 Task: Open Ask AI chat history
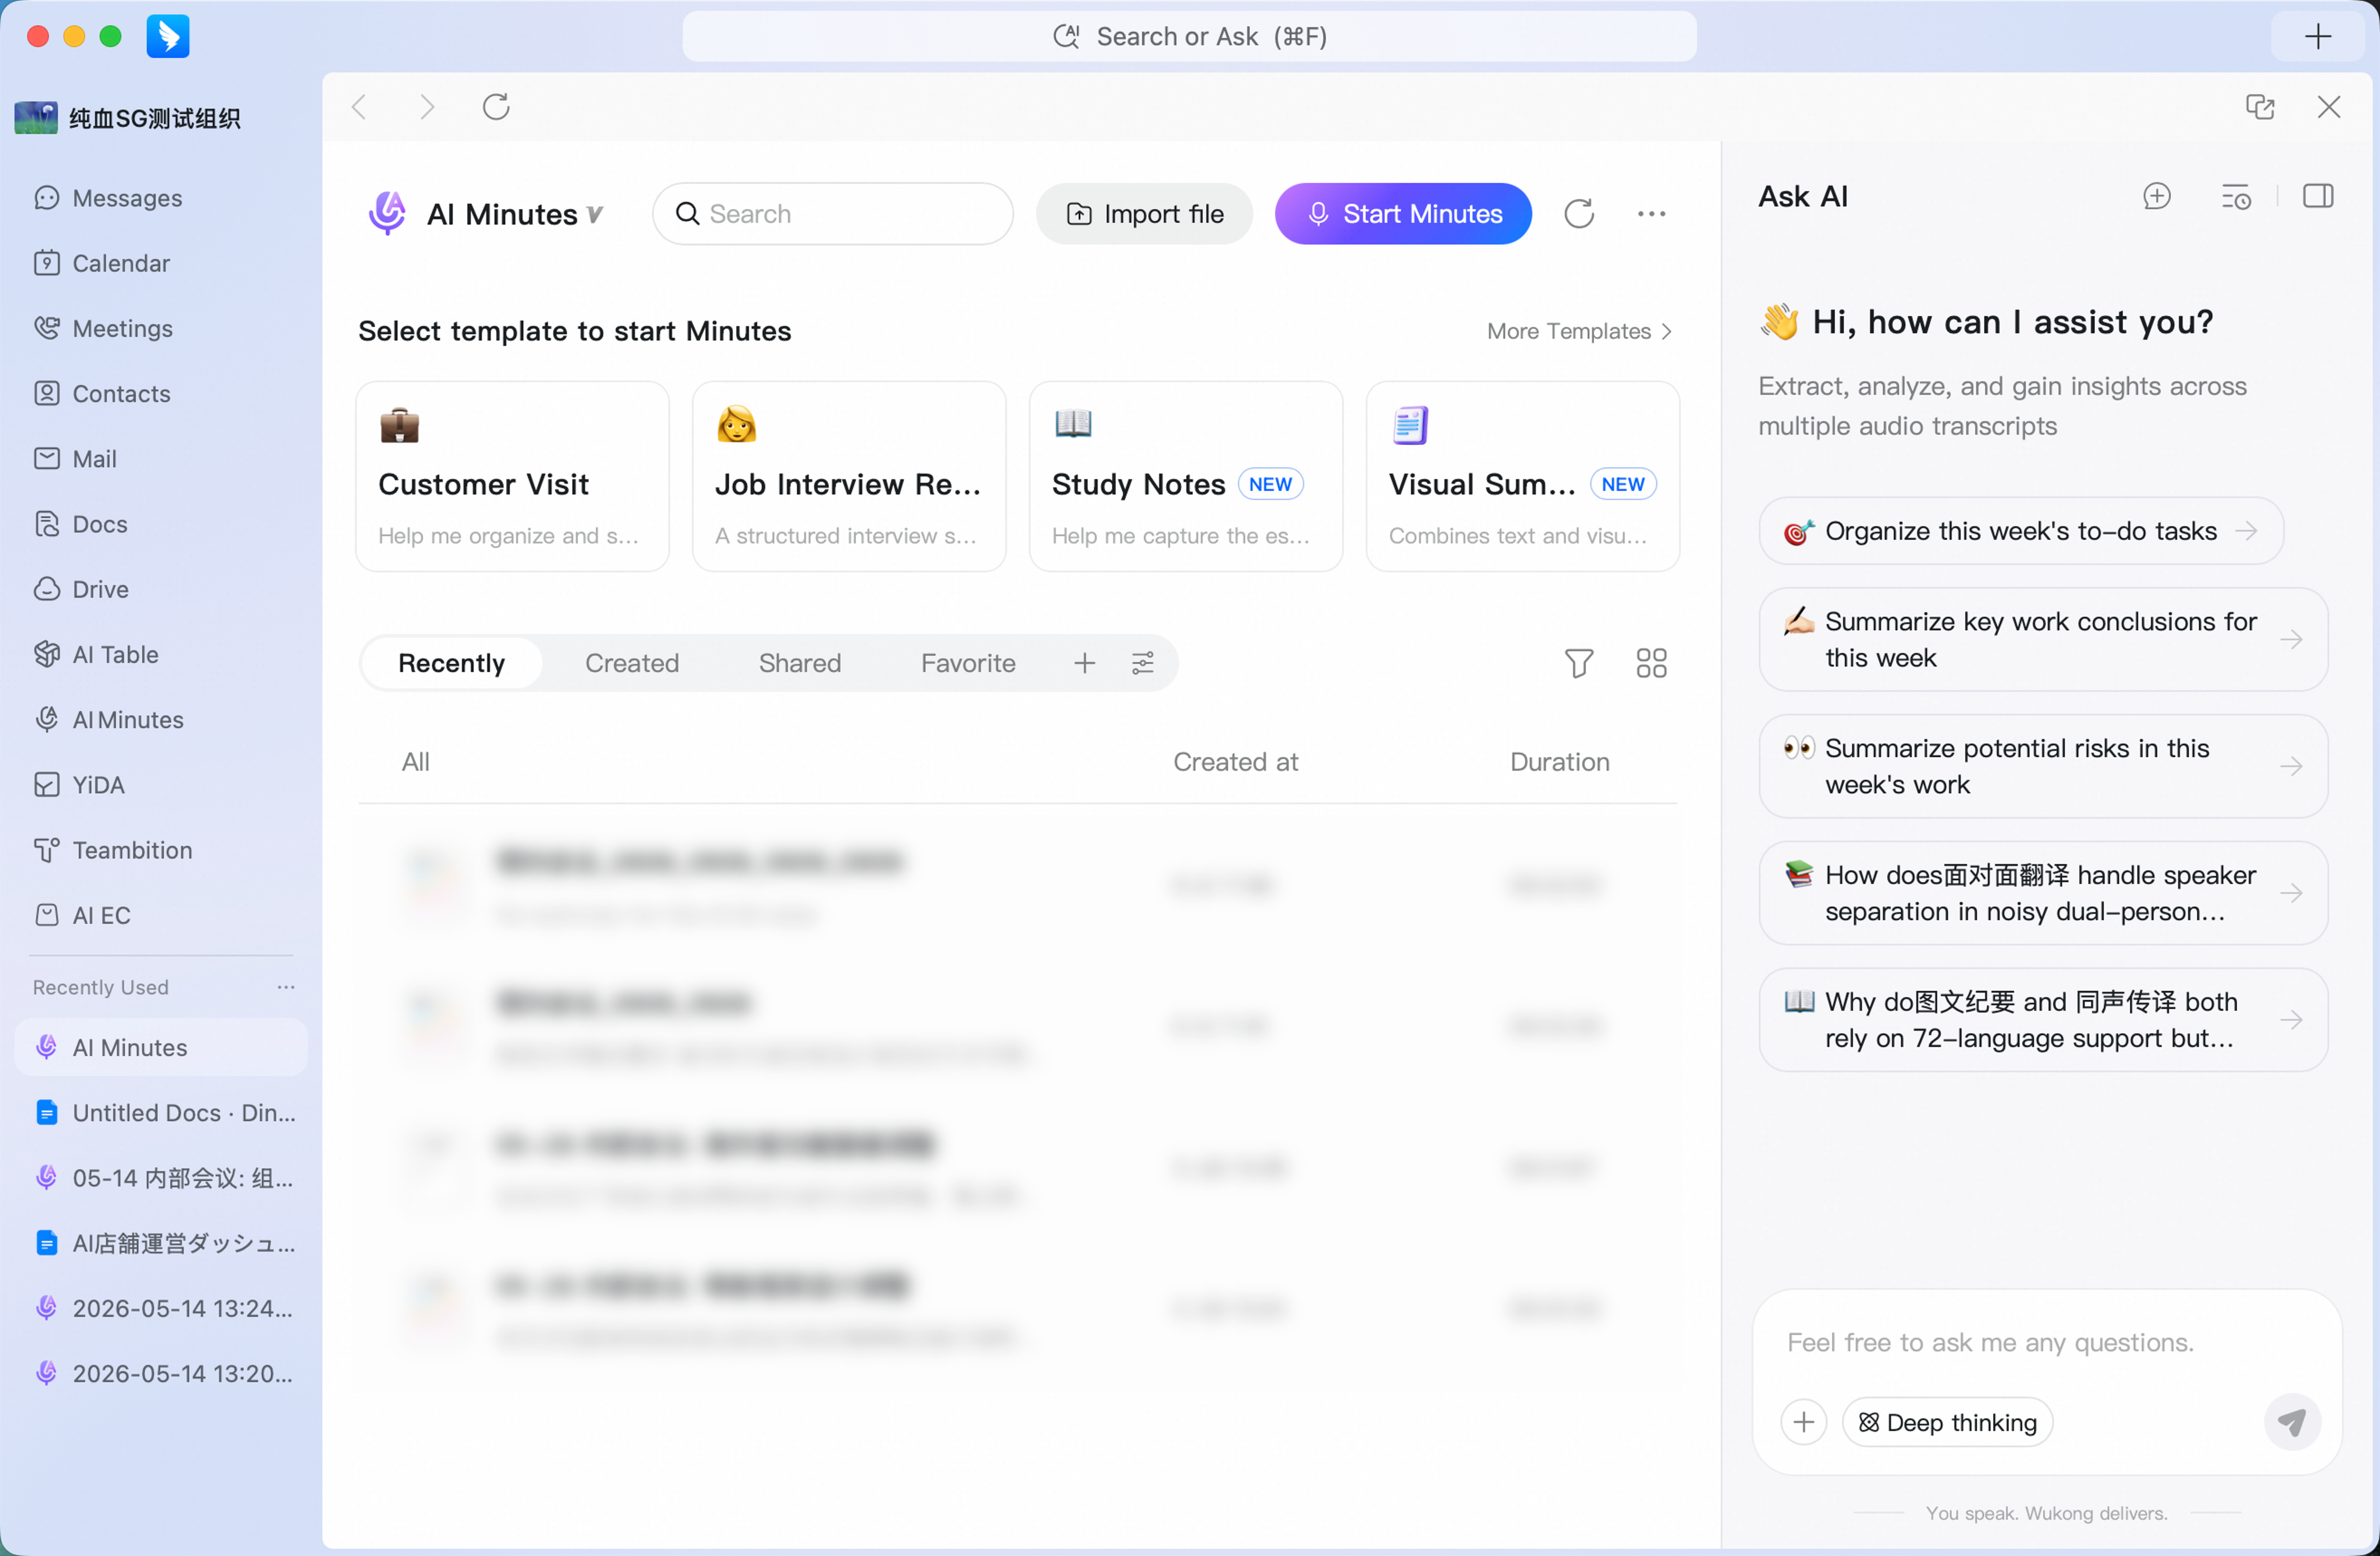[x=2236, y=196]
